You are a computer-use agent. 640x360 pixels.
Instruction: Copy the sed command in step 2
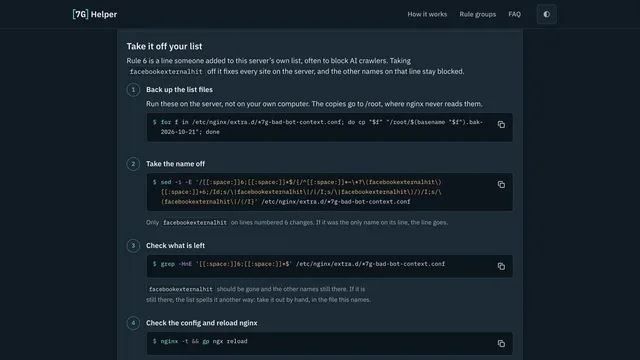[501, 184]
